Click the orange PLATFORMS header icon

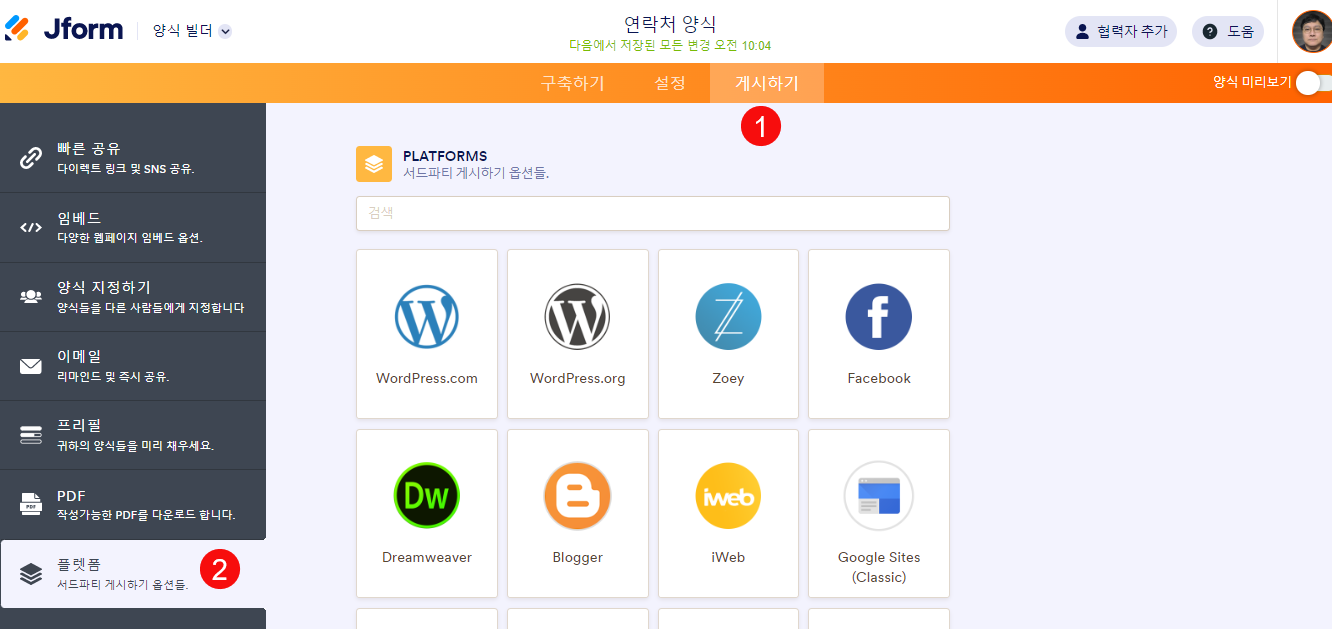[x=374, y=164]
